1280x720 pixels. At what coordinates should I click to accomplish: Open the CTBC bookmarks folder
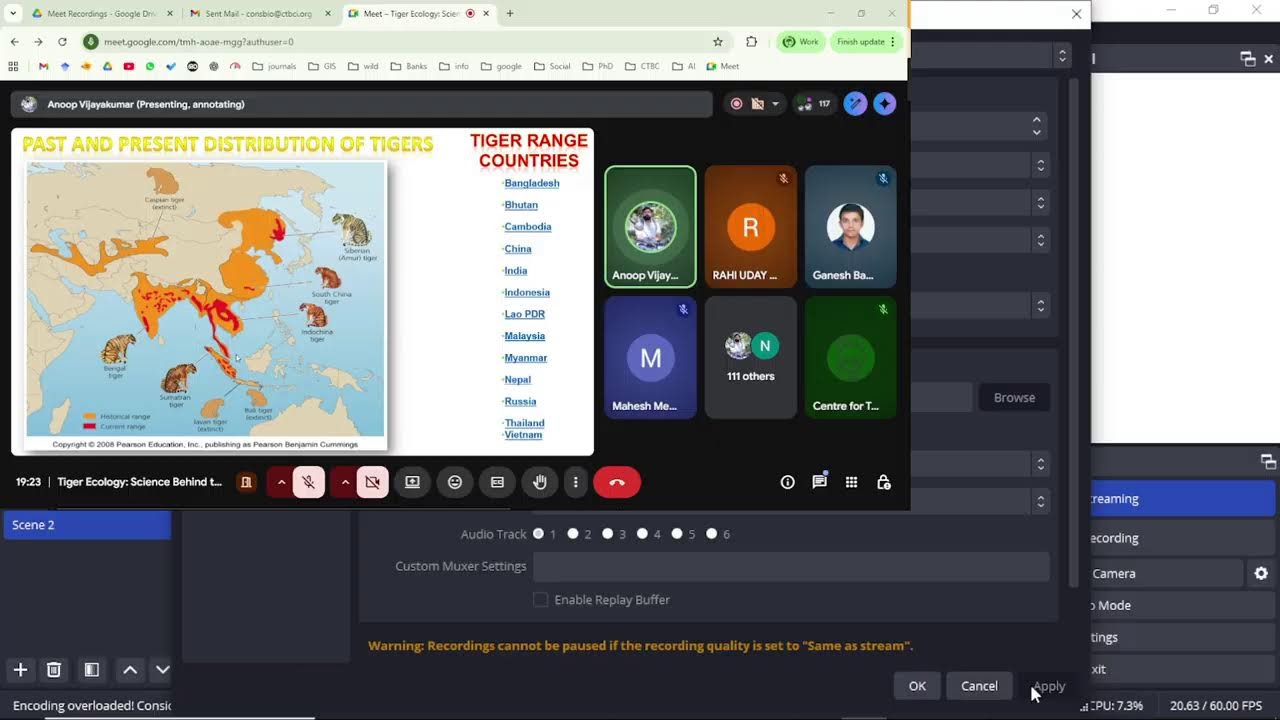click(x=642, y=67)
